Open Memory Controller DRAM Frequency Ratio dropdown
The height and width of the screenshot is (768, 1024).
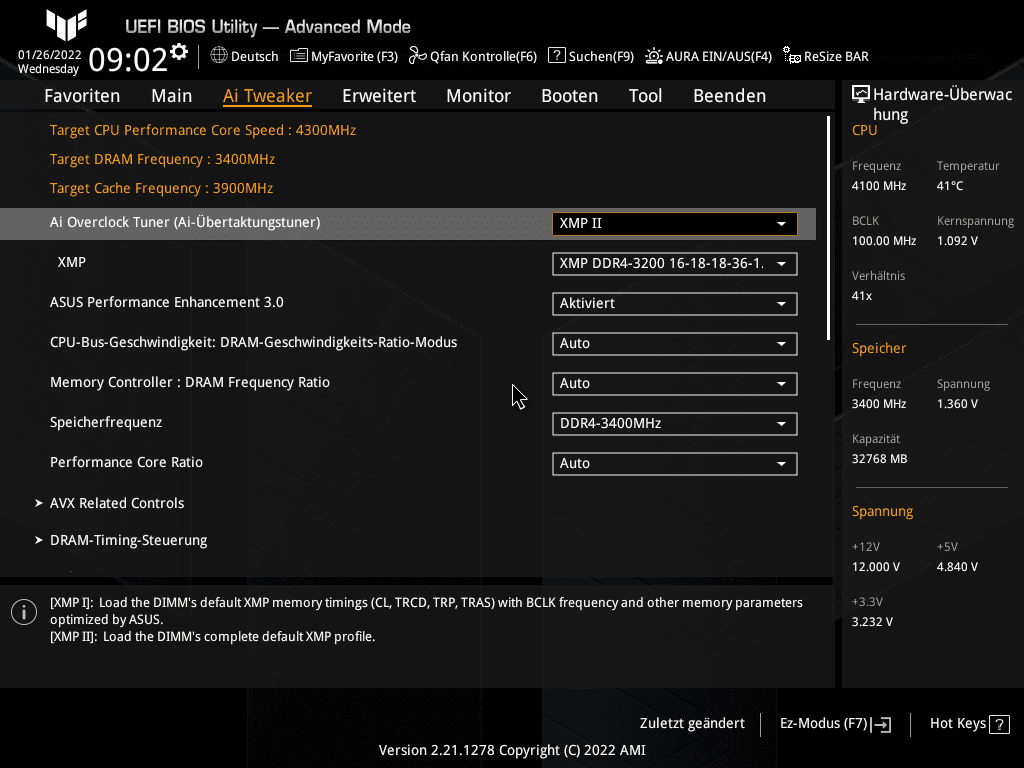pyautogui.click(x=675, y=383)
